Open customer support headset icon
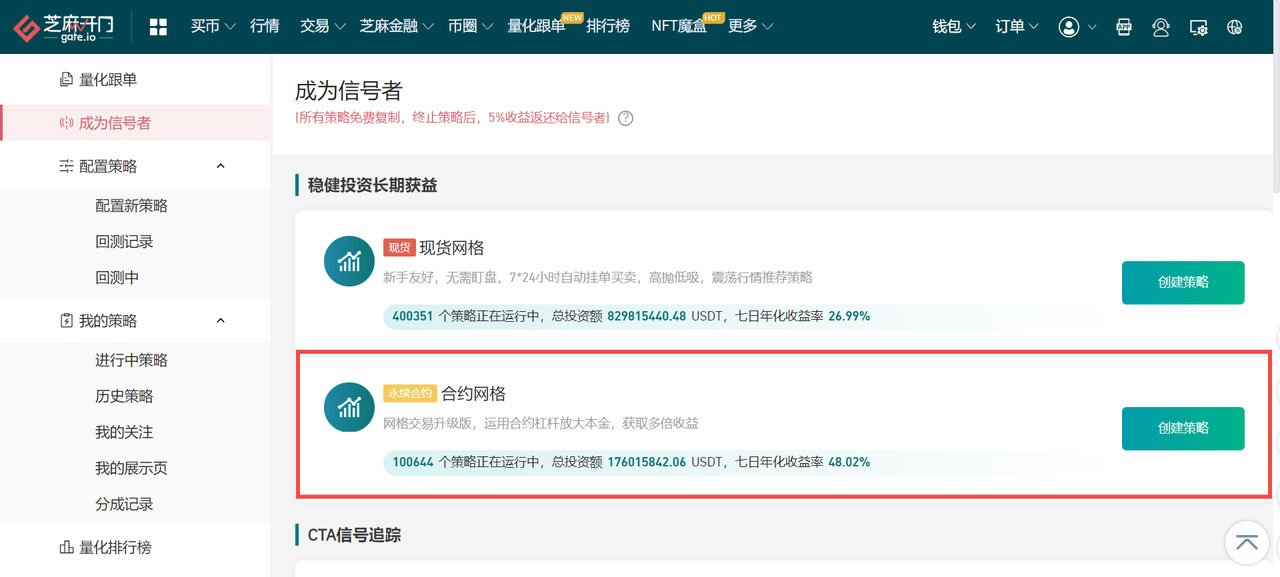 [x=1161, y=27]
